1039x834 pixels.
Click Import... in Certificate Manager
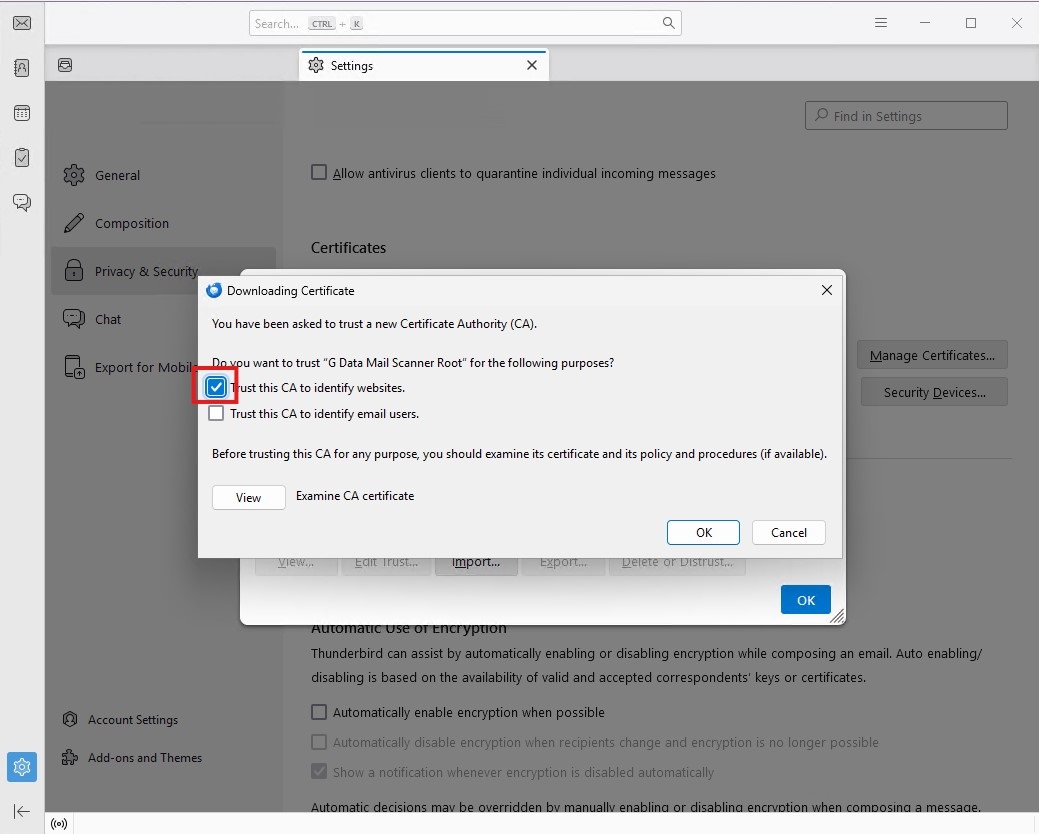[476, 565]
